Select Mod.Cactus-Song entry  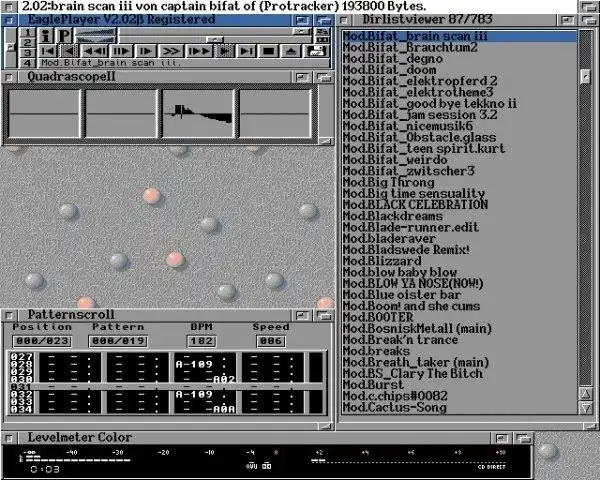tap(459, 407)
